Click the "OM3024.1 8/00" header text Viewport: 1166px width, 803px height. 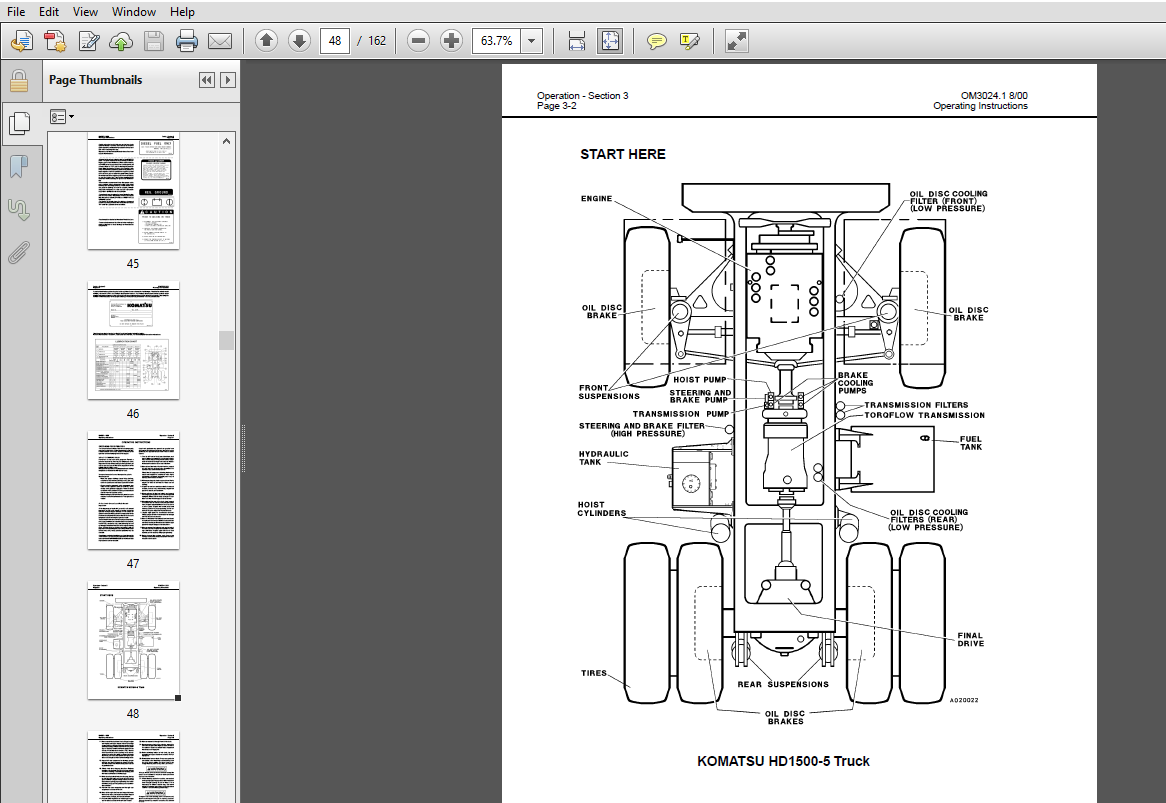[994, 95]
